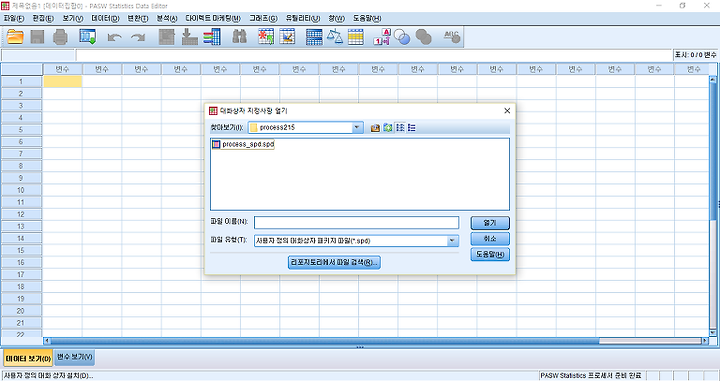
Task: Click the Weight cases scales icon
Action: (335, 37)
